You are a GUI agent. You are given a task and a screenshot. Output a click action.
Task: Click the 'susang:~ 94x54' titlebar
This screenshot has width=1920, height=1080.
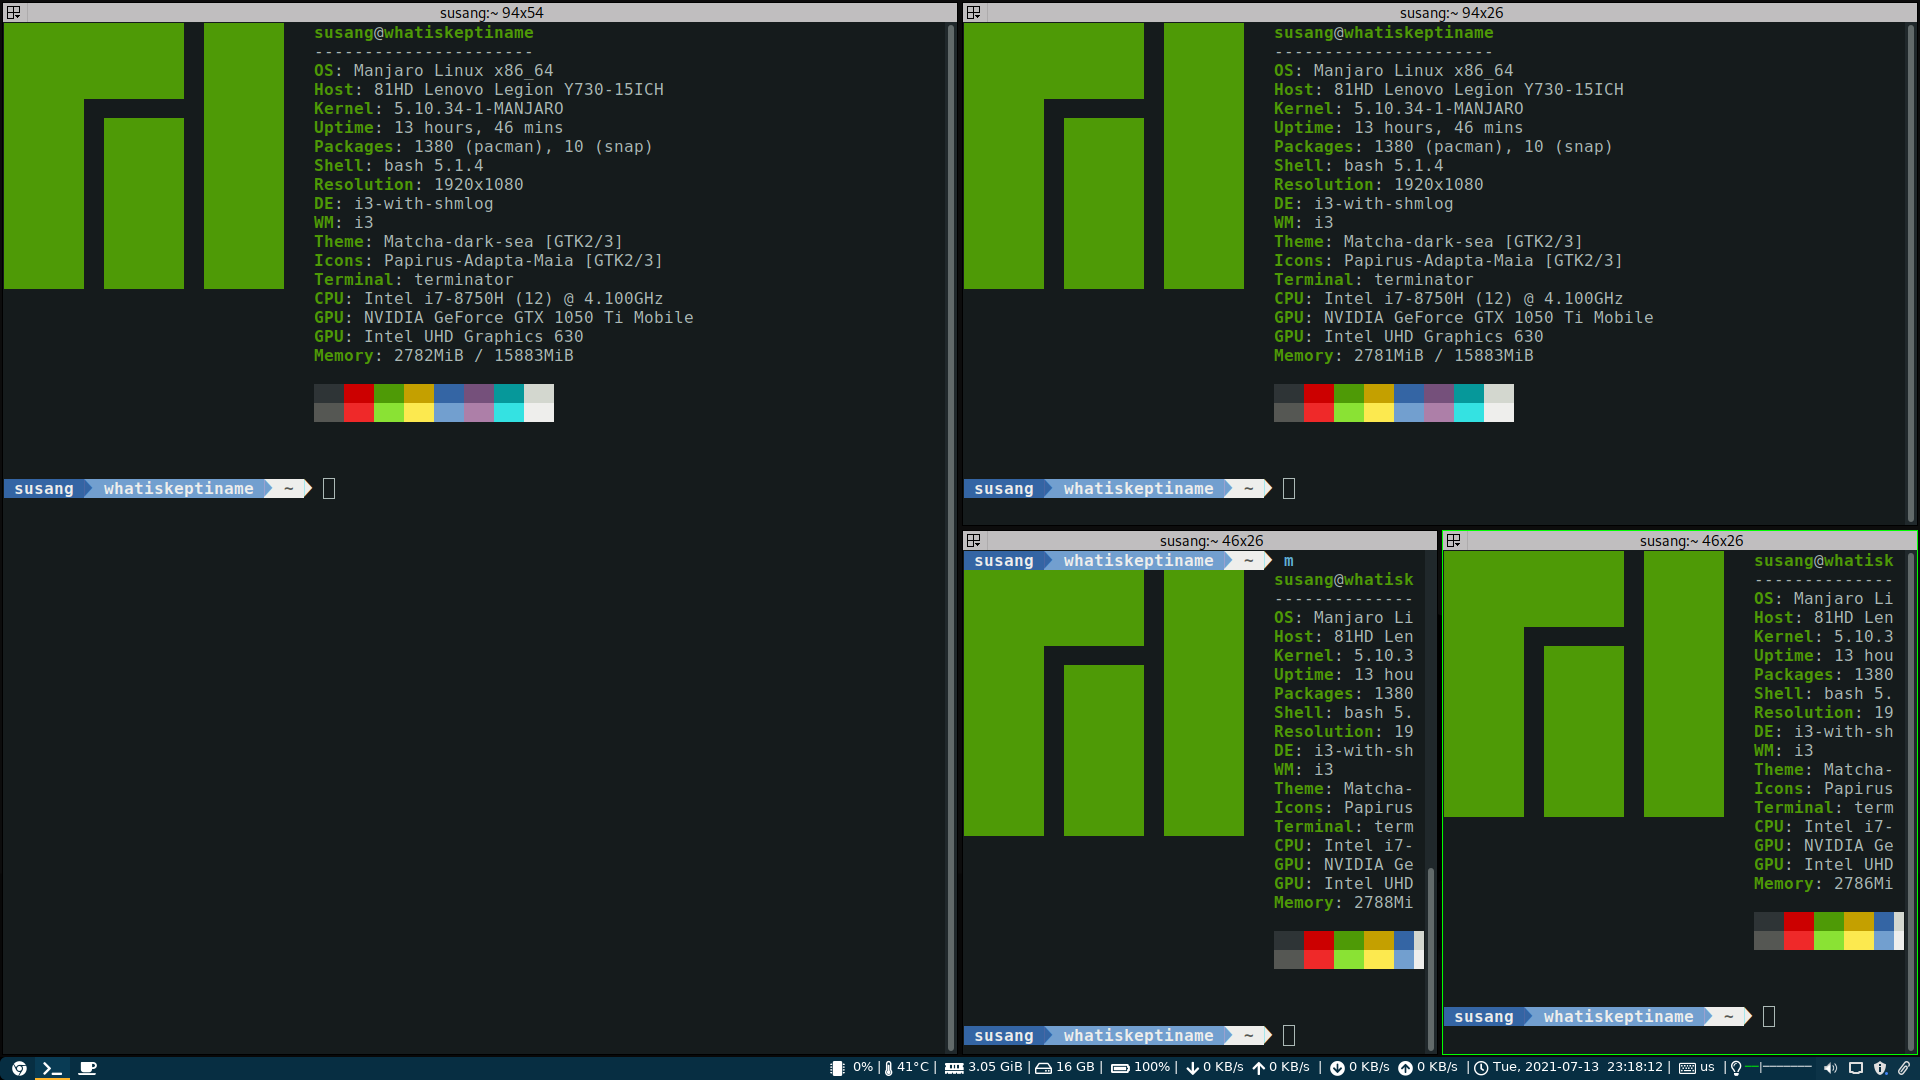tap(491, 13)
